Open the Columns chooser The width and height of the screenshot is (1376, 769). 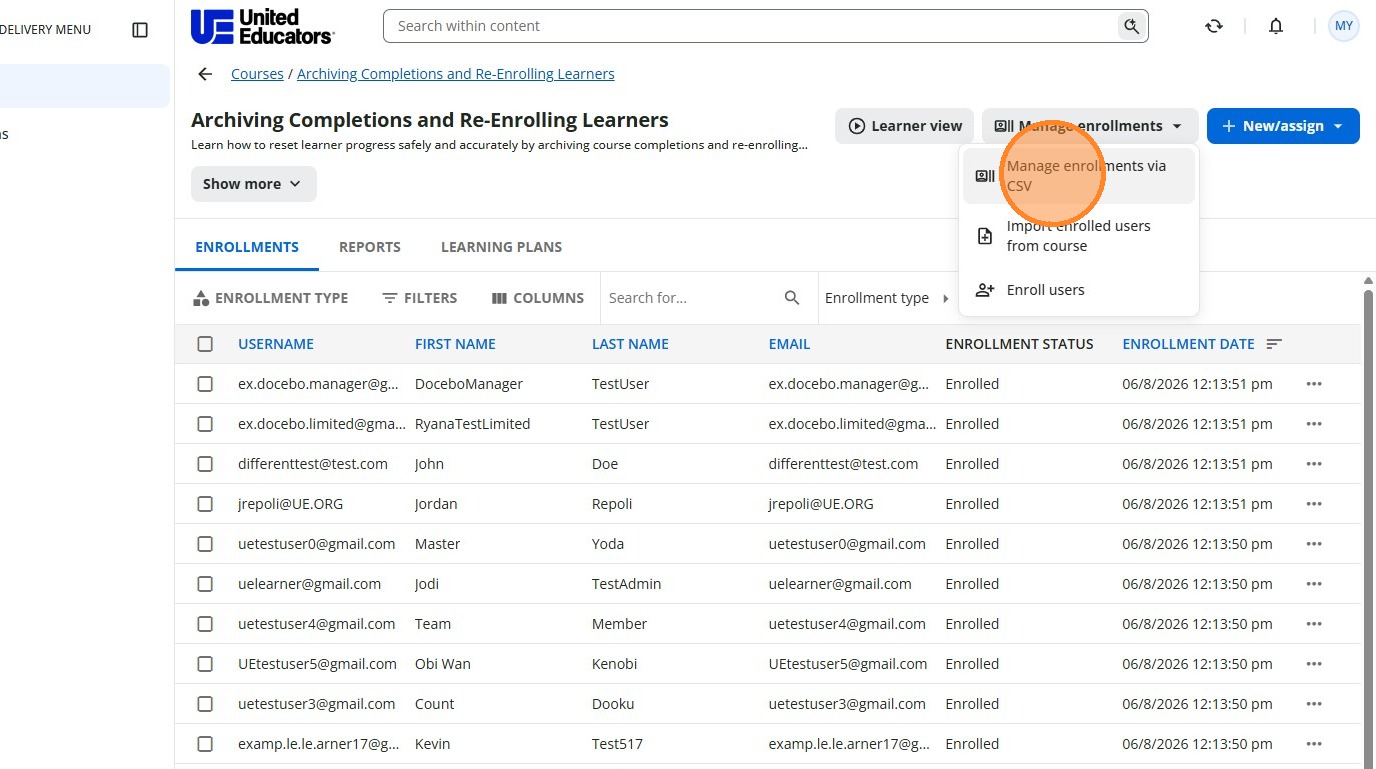[x=538, y=298]
